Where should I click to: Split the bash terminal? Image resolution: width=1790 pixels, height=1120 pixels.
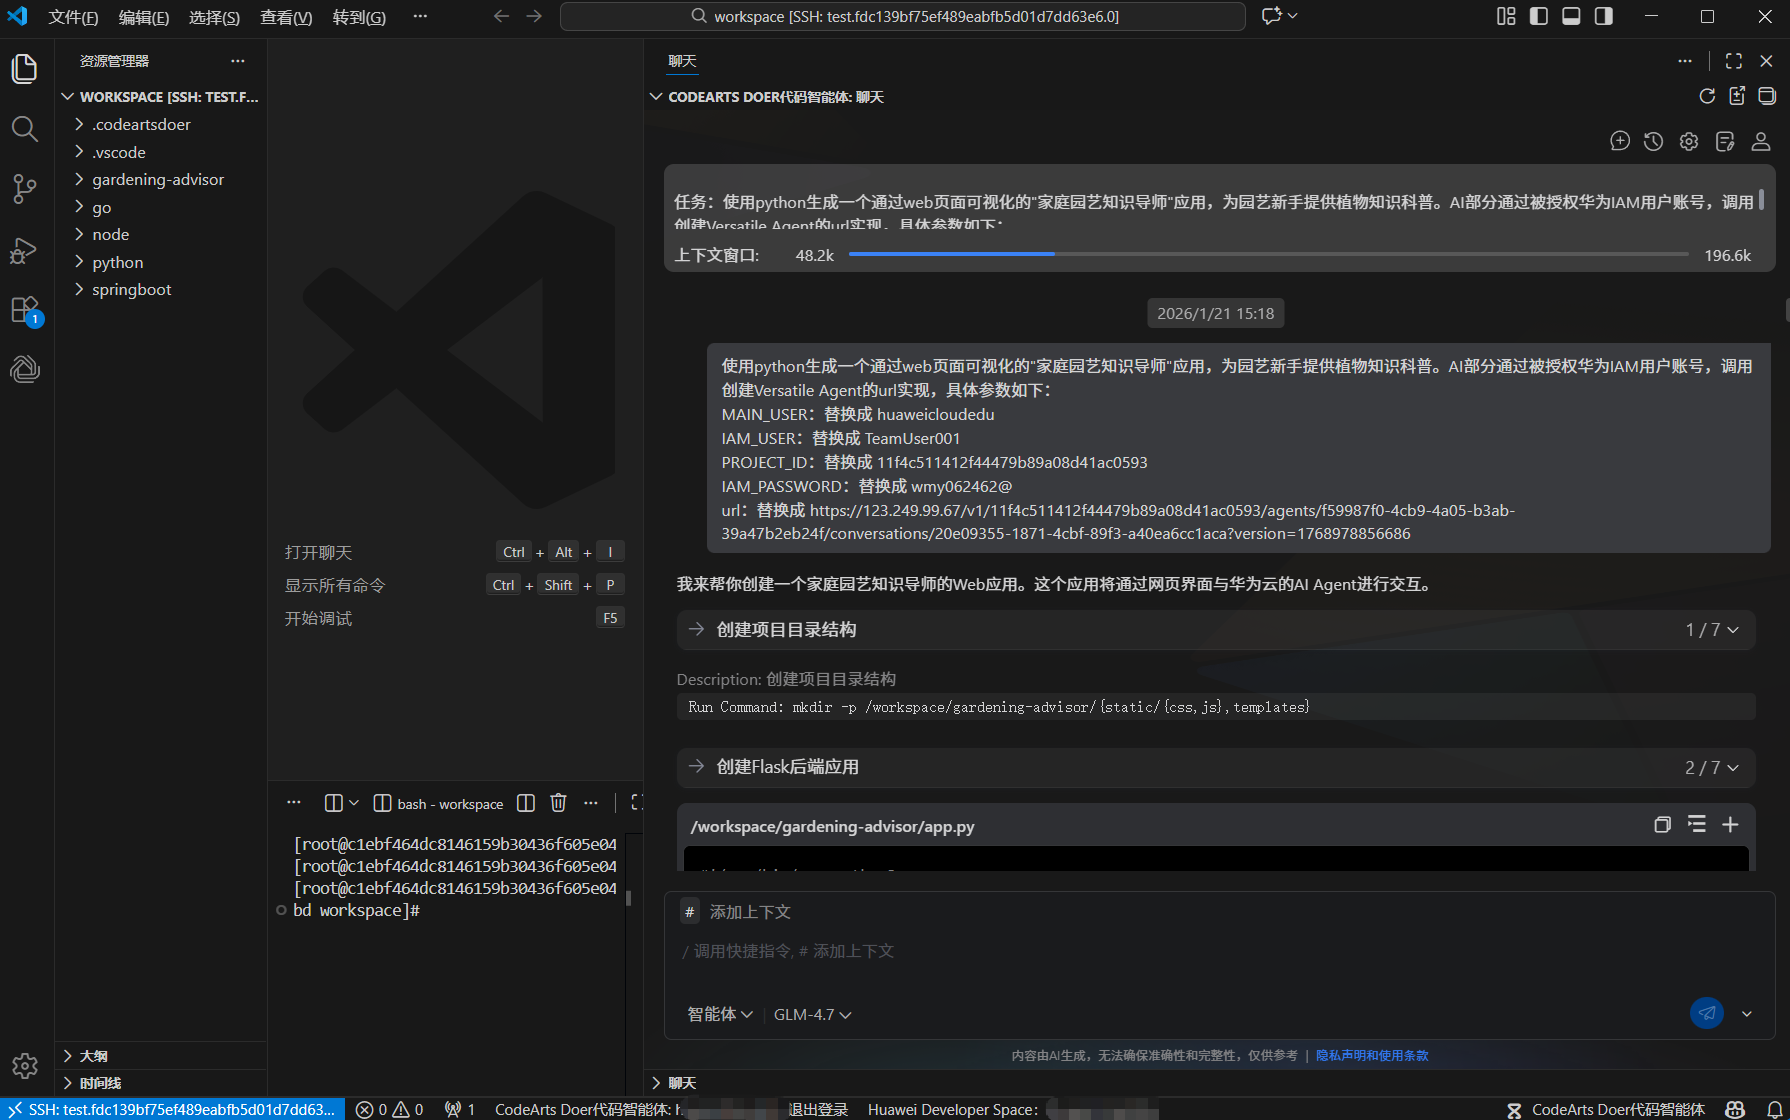click(x=526, y=803)
